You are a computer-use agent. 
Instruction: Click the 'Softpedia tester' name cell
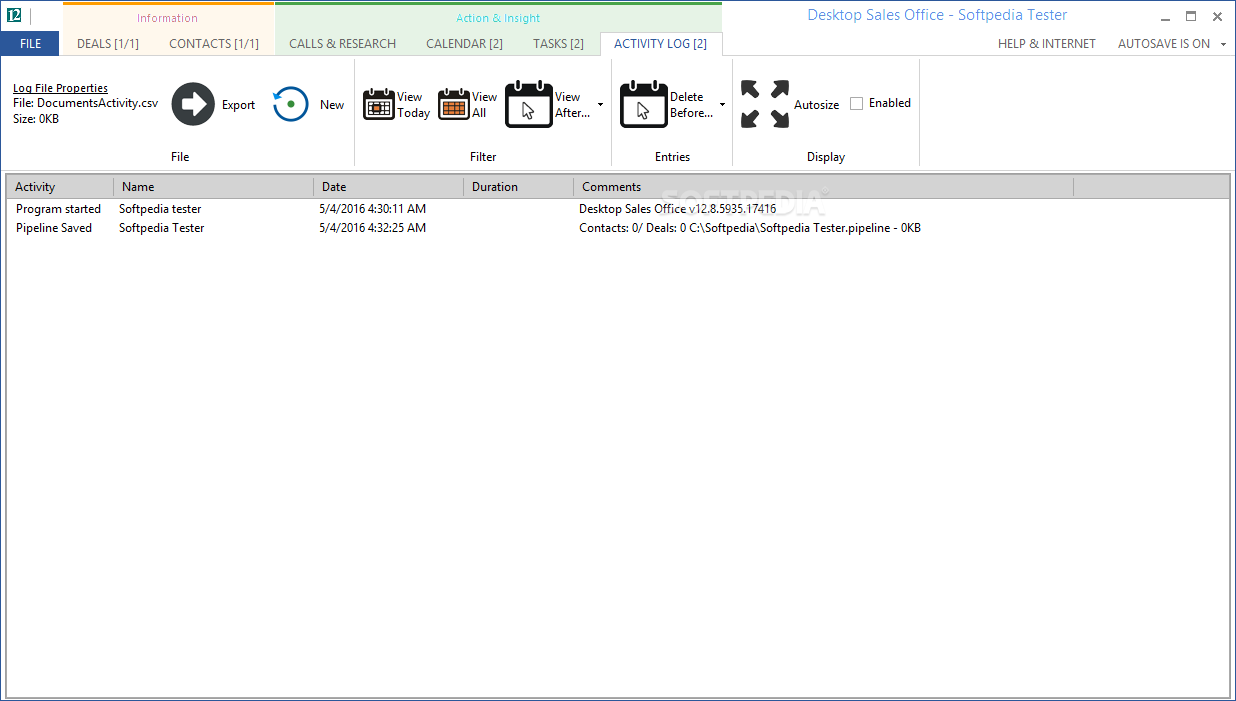160,209
